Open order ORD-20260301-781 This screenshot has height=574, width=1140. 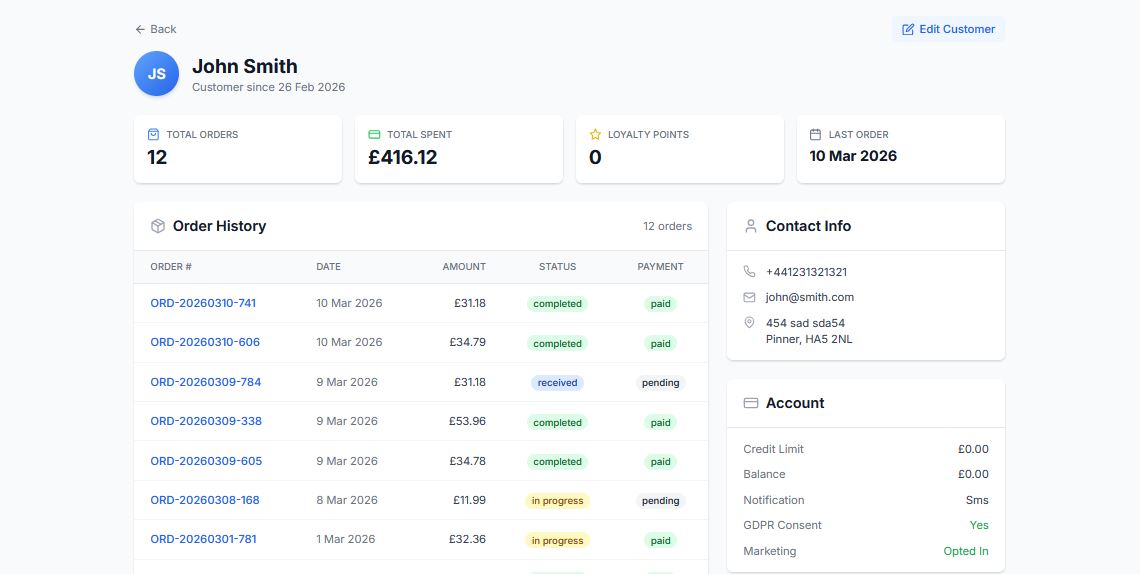tap(203, 539)
